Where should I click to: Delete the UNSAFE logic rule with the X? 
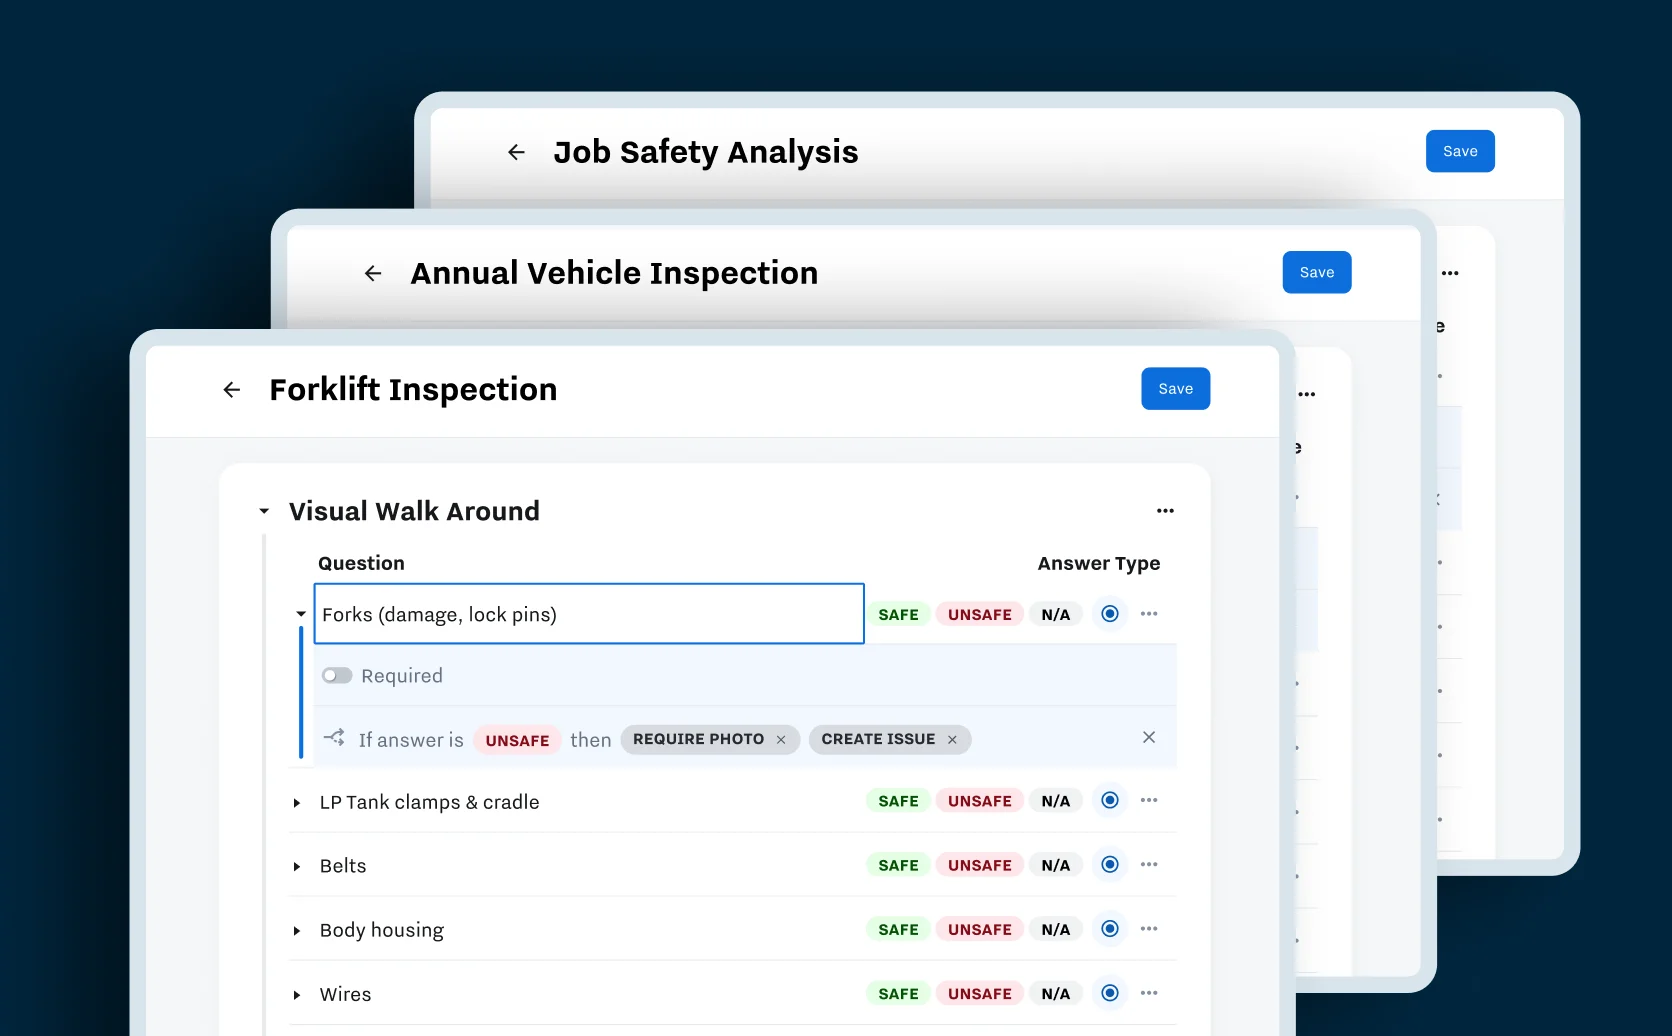pos(1148,737)
